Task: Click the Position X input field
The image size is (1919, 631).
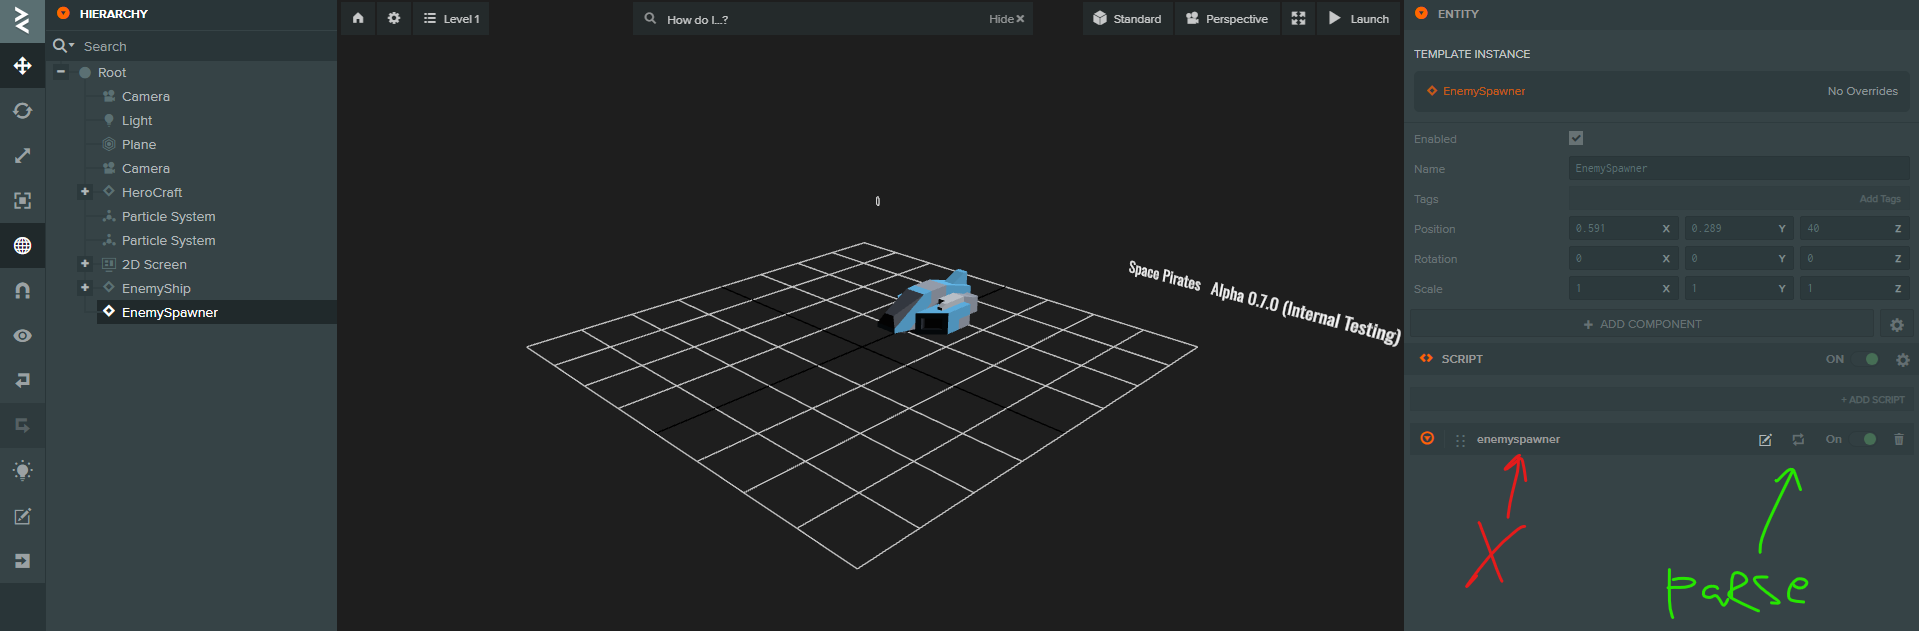Action: (x=1615, y=229)
